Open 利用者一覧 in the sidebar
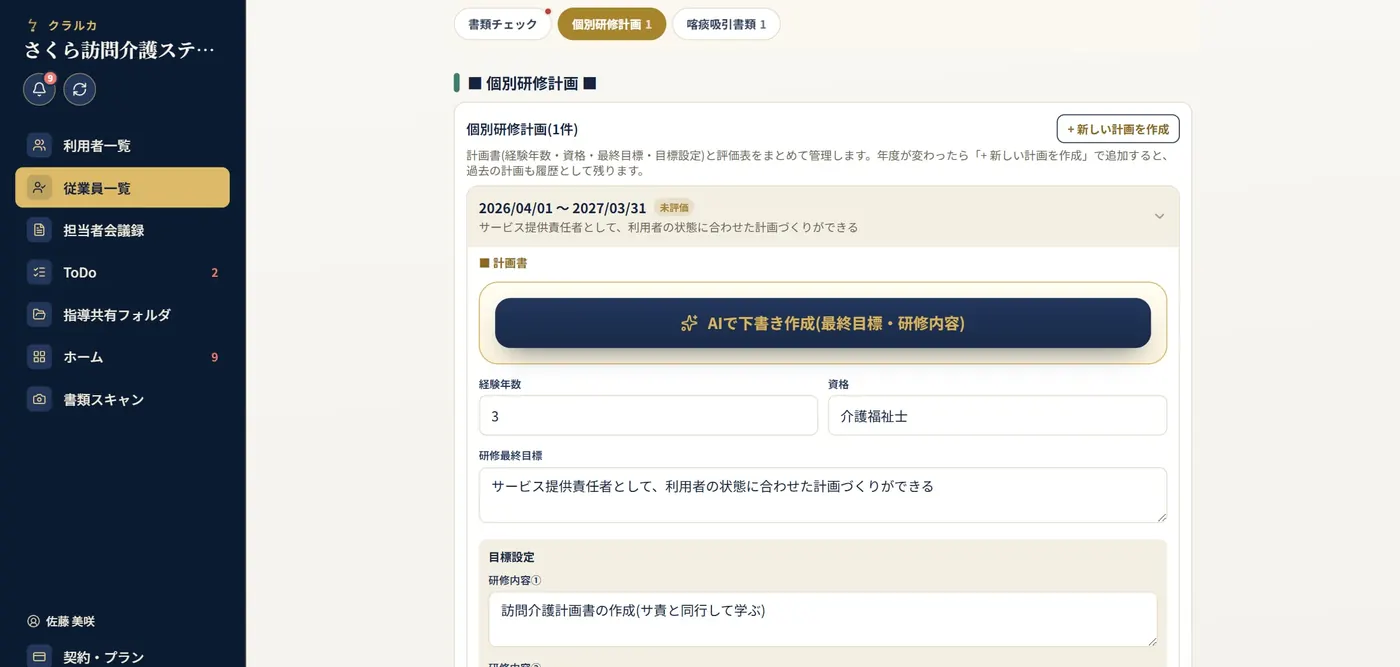 (x=122, y=145)
